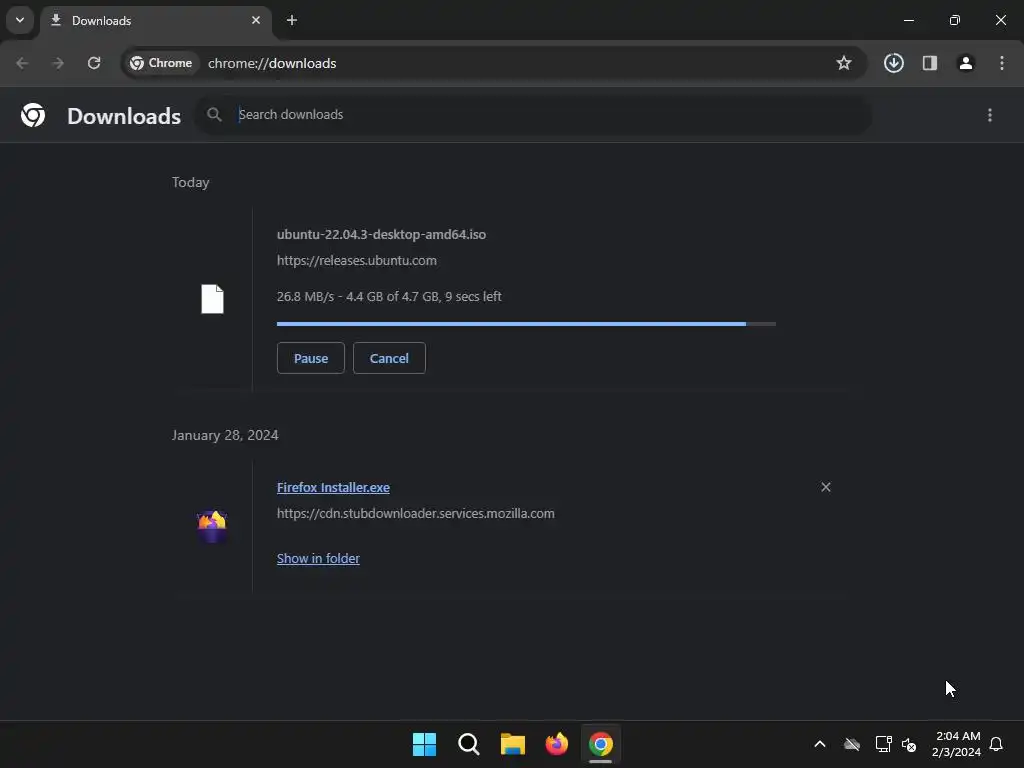Launch File Explorer from the taskbar
This screenshot has height=768, width=1024.
(513, 744)
